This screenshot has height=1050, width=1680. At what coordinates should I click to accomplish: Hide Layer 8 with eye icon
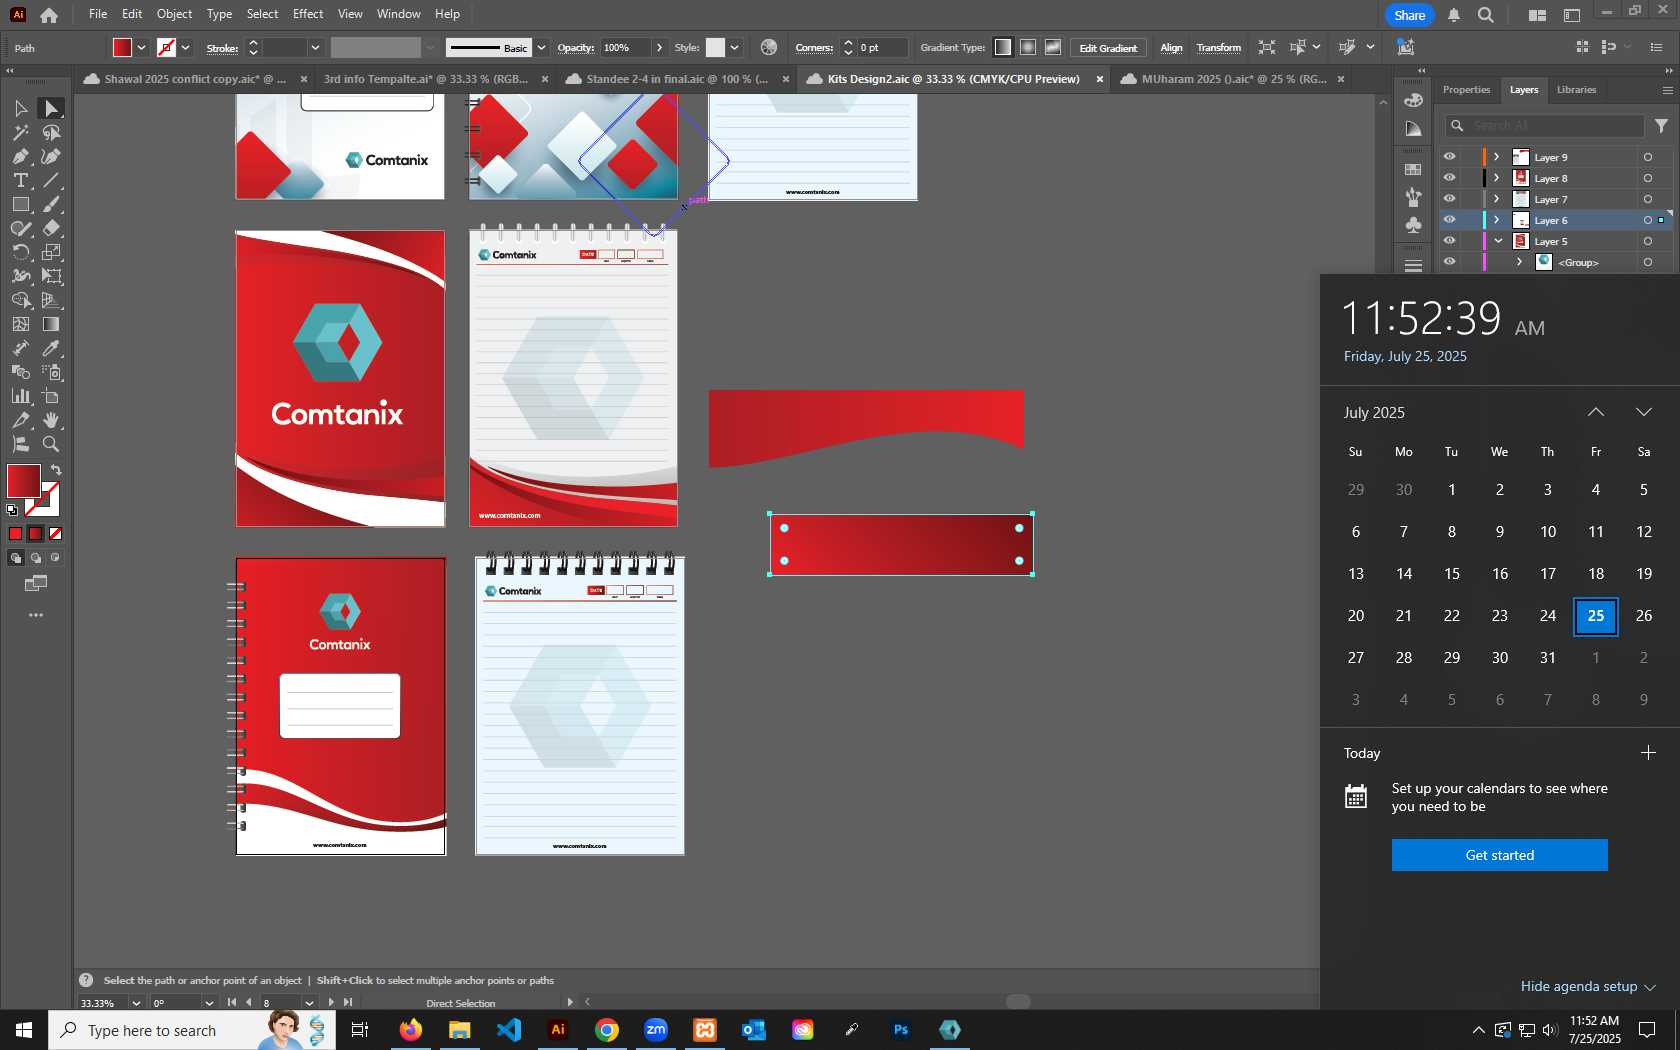tap(1449, 178)
